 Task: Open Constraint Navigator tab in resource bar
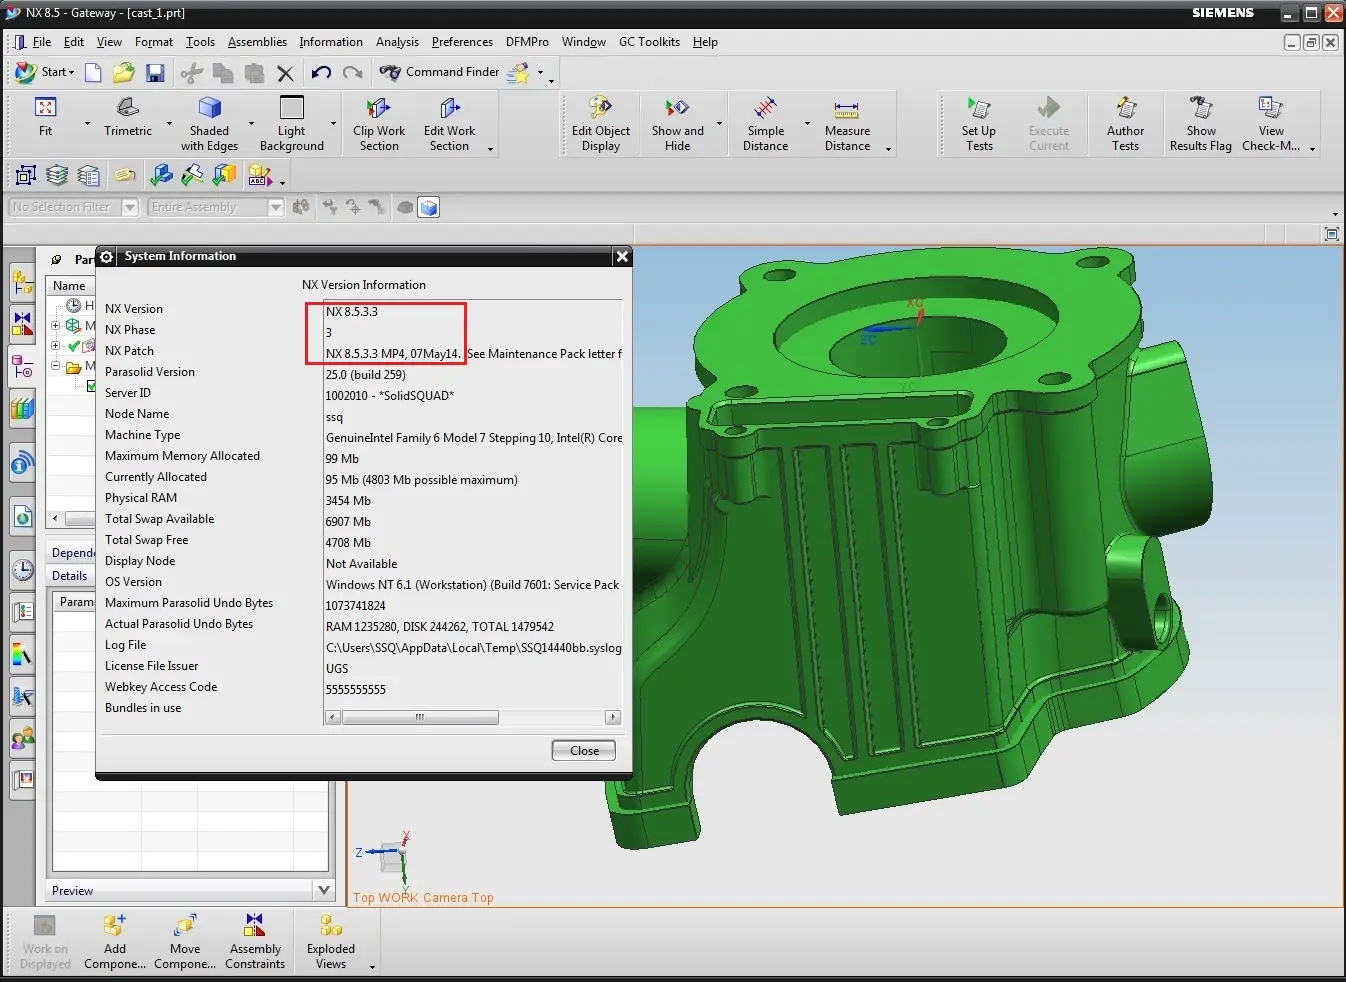(x=22, y=323)
